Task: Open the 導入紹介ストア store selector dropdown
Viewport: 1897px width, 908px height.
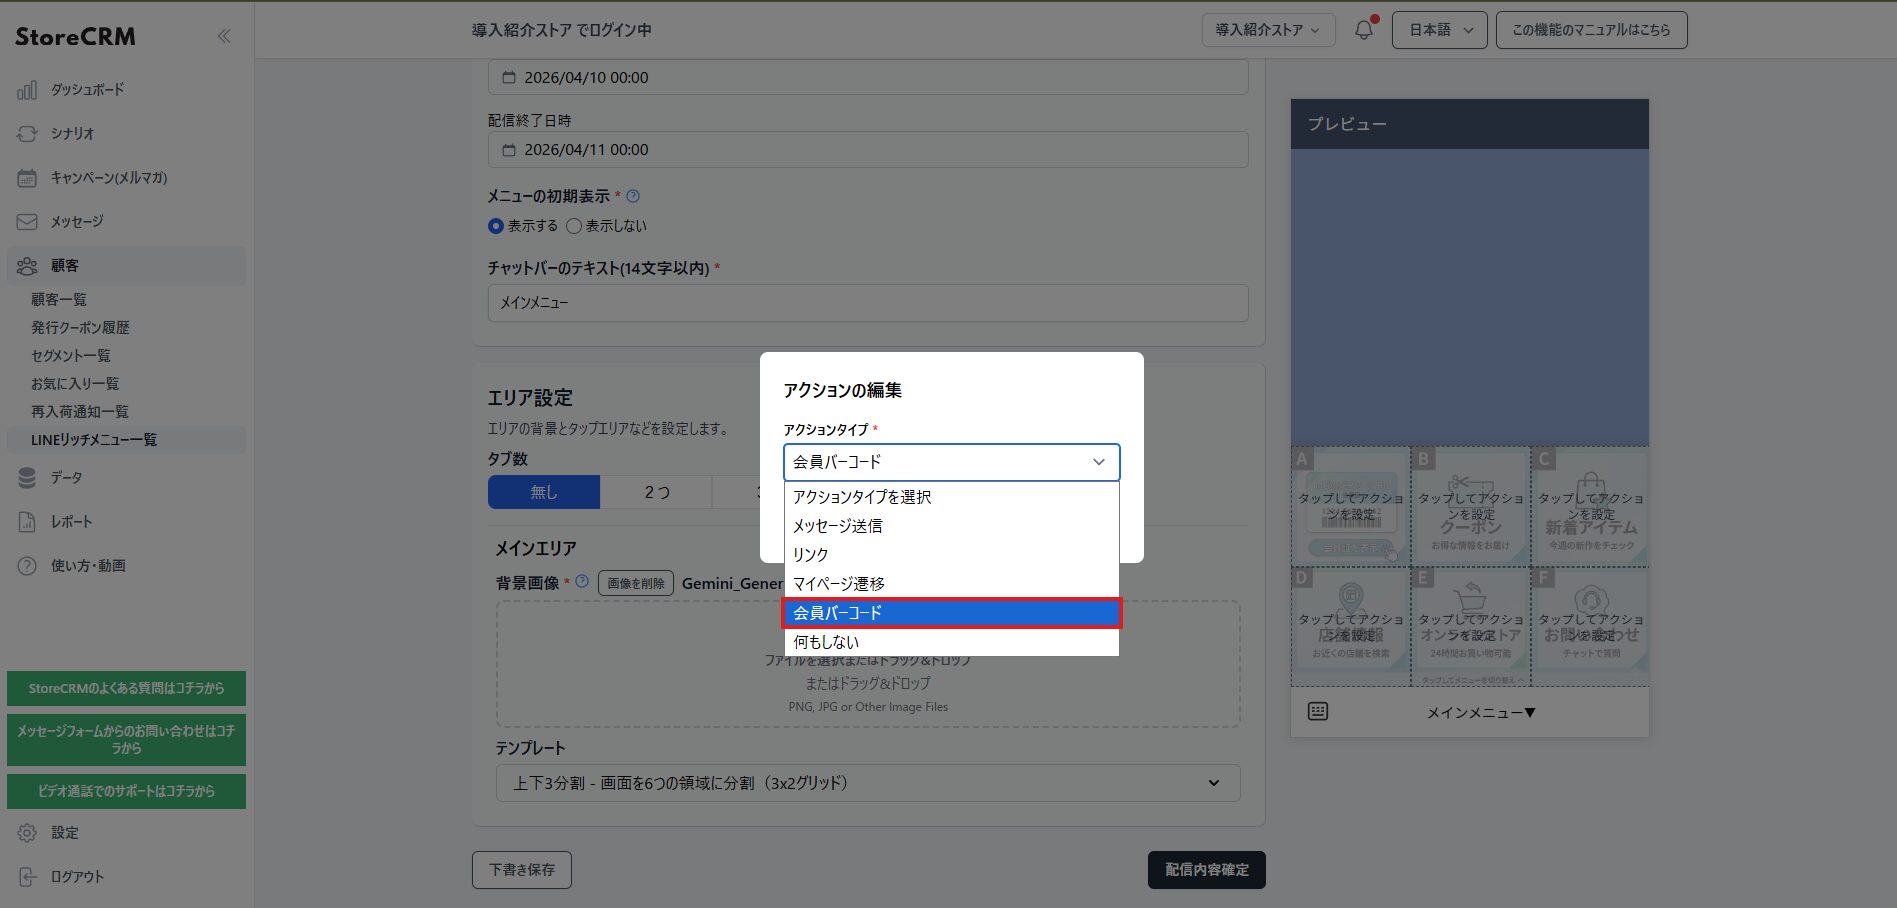Action: (1267, 30)
